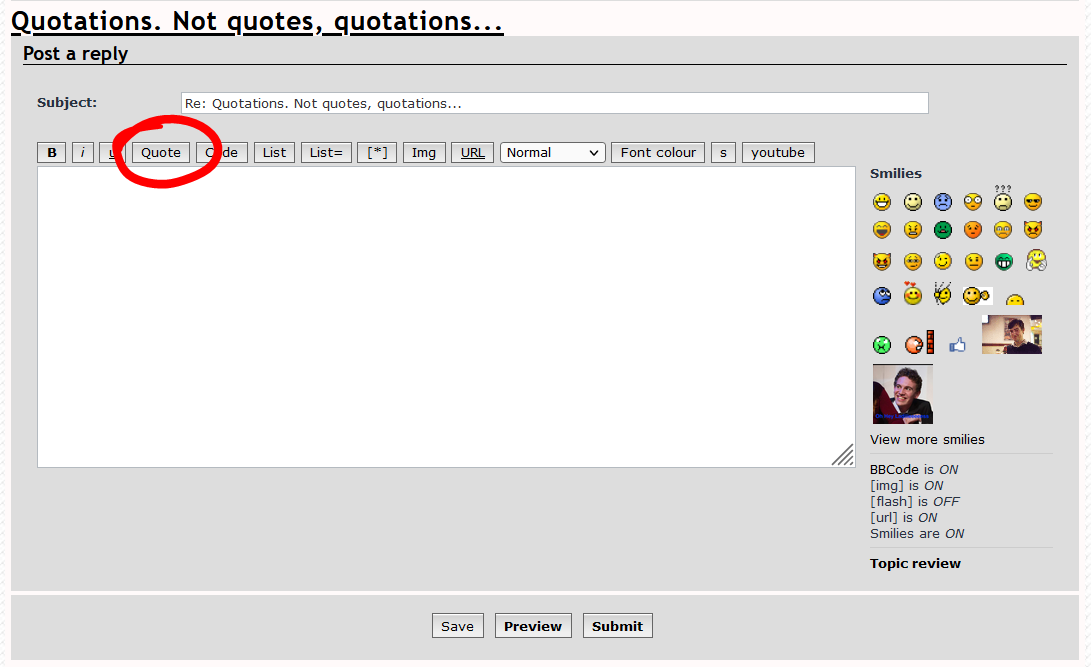
Task: Insert the smiling man photo below smilies
Action: pos(902,394)
